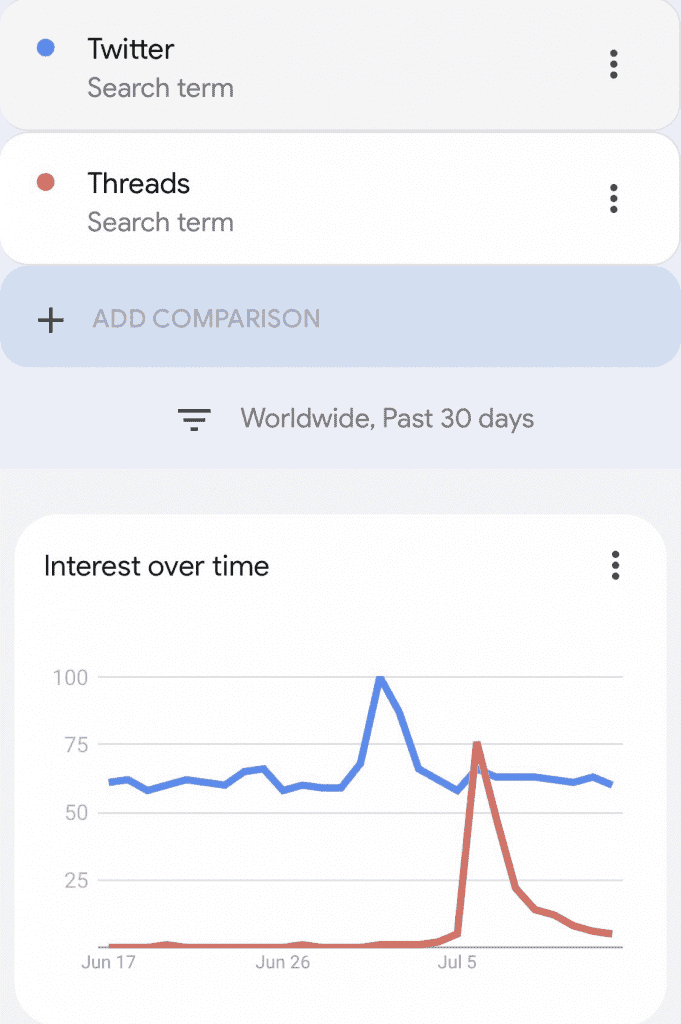Click the Jun 26 axis label
Viewport: 681px width, 1024px height.
click(x=283, y=962)
